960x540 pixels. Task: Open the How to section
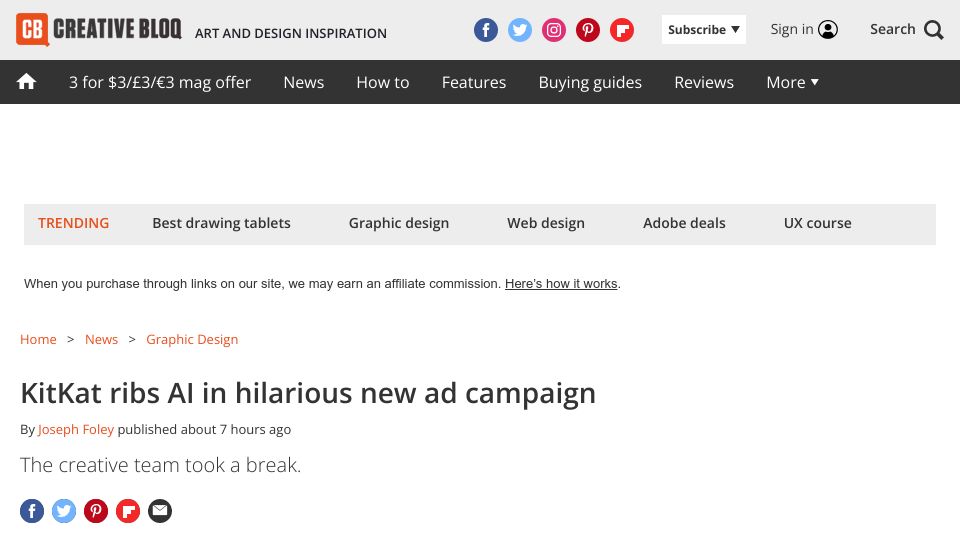383,82
